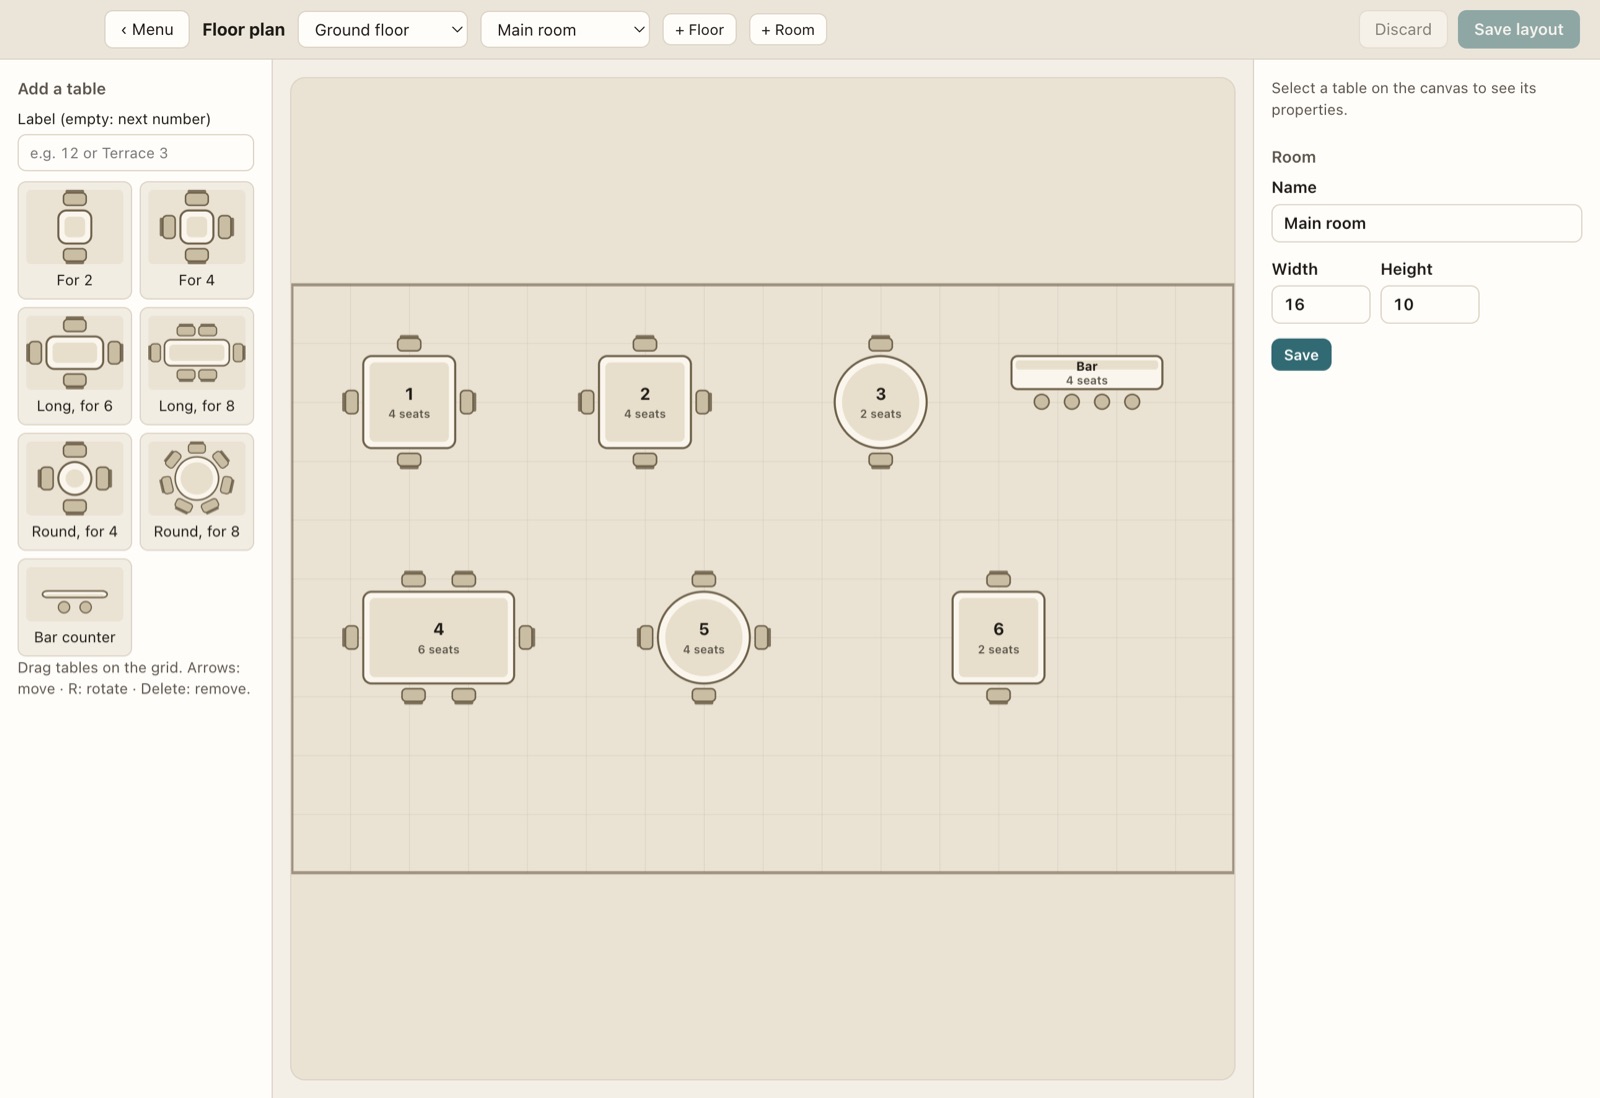
Task: Focus the table label input field
Action: coord(136,153)
